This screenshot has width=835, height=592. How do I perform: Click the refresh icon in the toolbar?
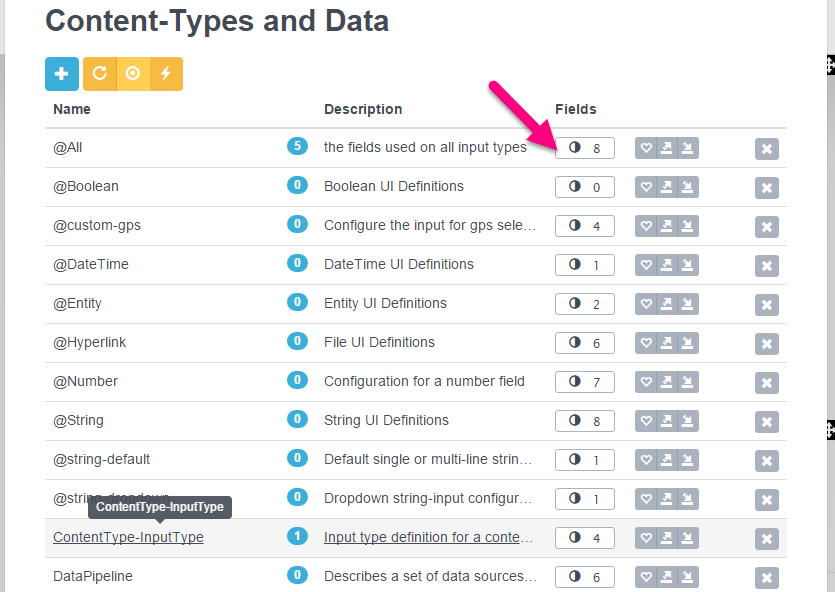(x=100, y=73)
